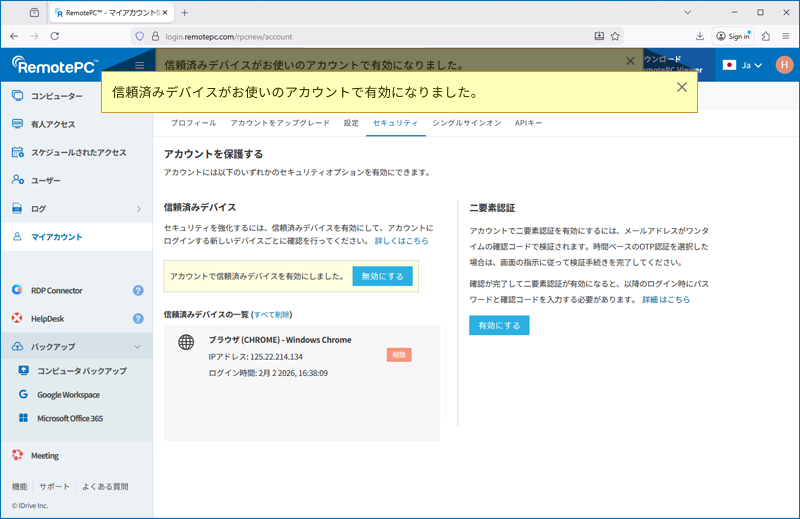Screen dimensions: 800x519
Task: Open the コンピューター sidebar item
Action: pyautogui.click(x=56, y=96)
